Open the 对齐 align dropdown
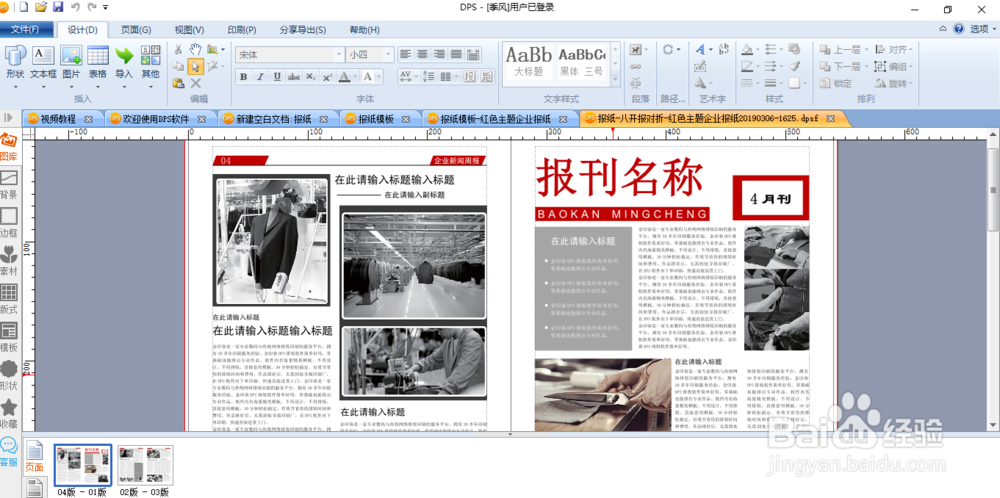 [911, 50]
